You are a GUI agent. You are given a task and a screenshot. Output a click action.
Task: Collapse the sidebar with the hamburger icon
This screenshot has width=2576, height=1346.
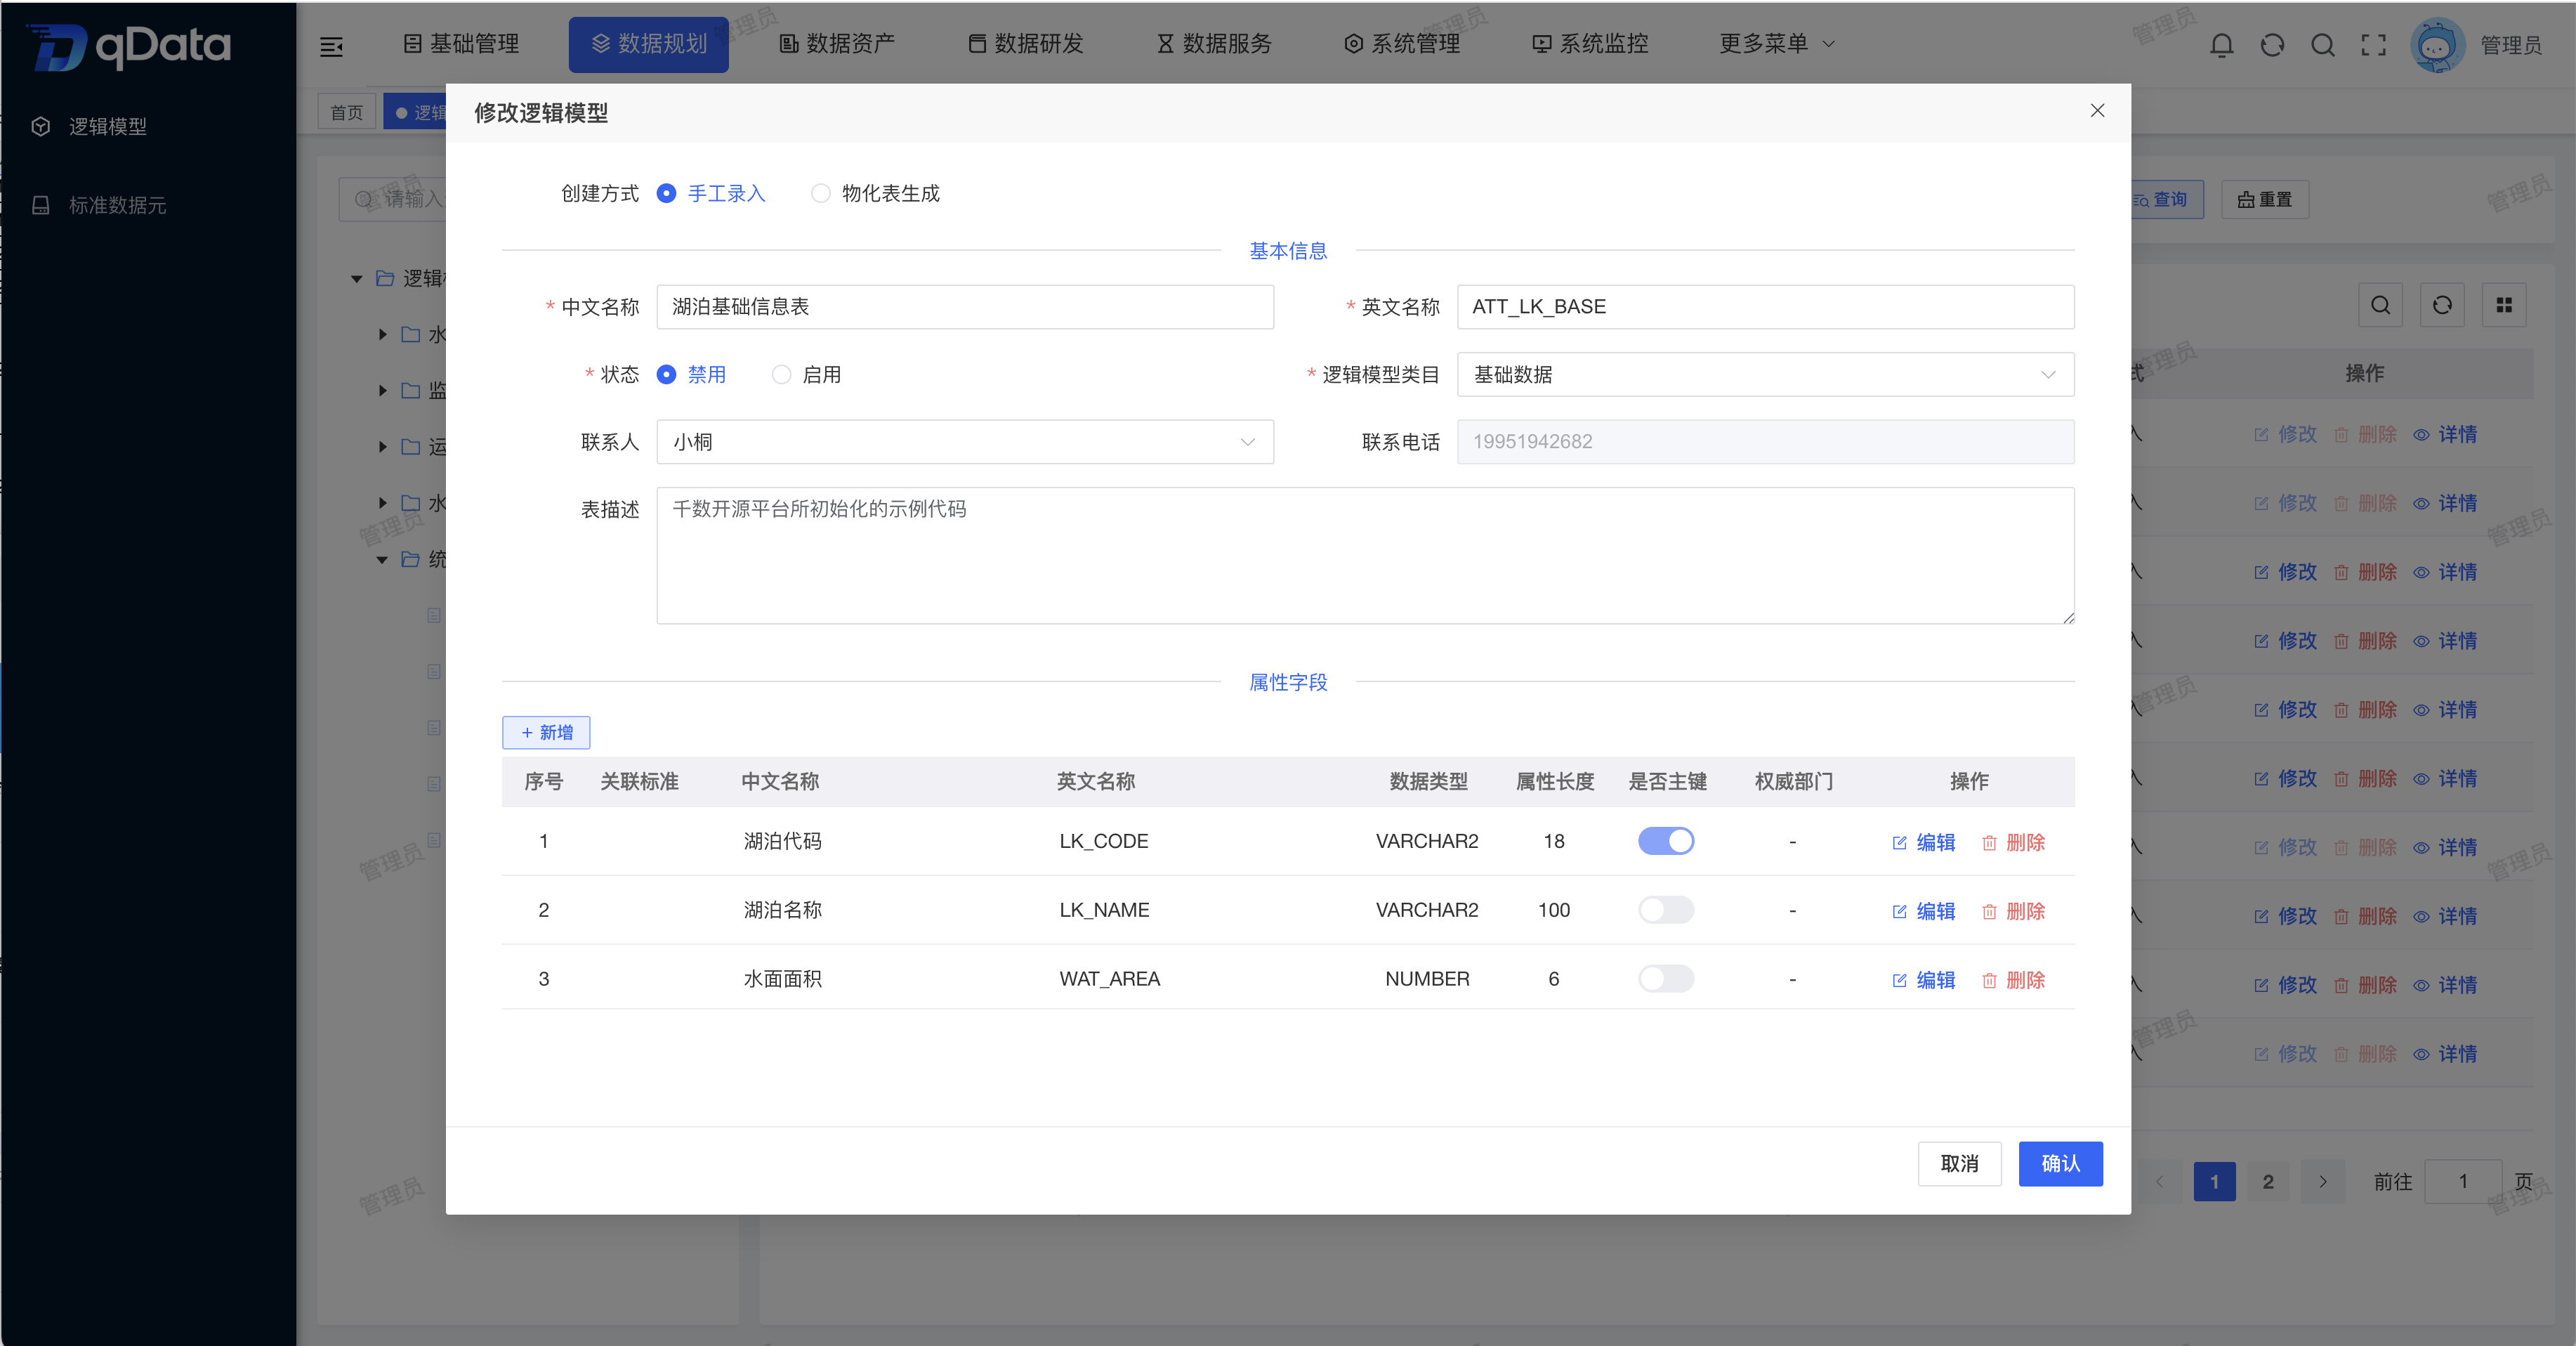[331, 46]
